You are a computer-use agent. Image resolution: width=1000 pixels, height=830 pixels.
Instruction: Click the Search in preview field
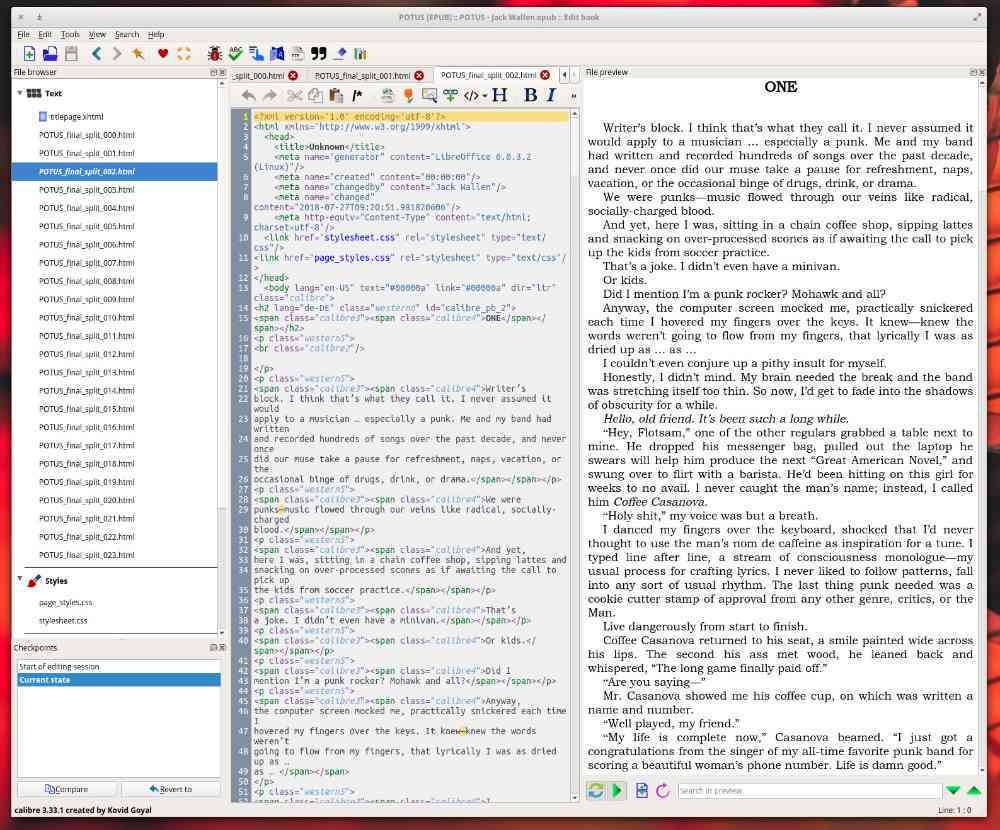809,790
